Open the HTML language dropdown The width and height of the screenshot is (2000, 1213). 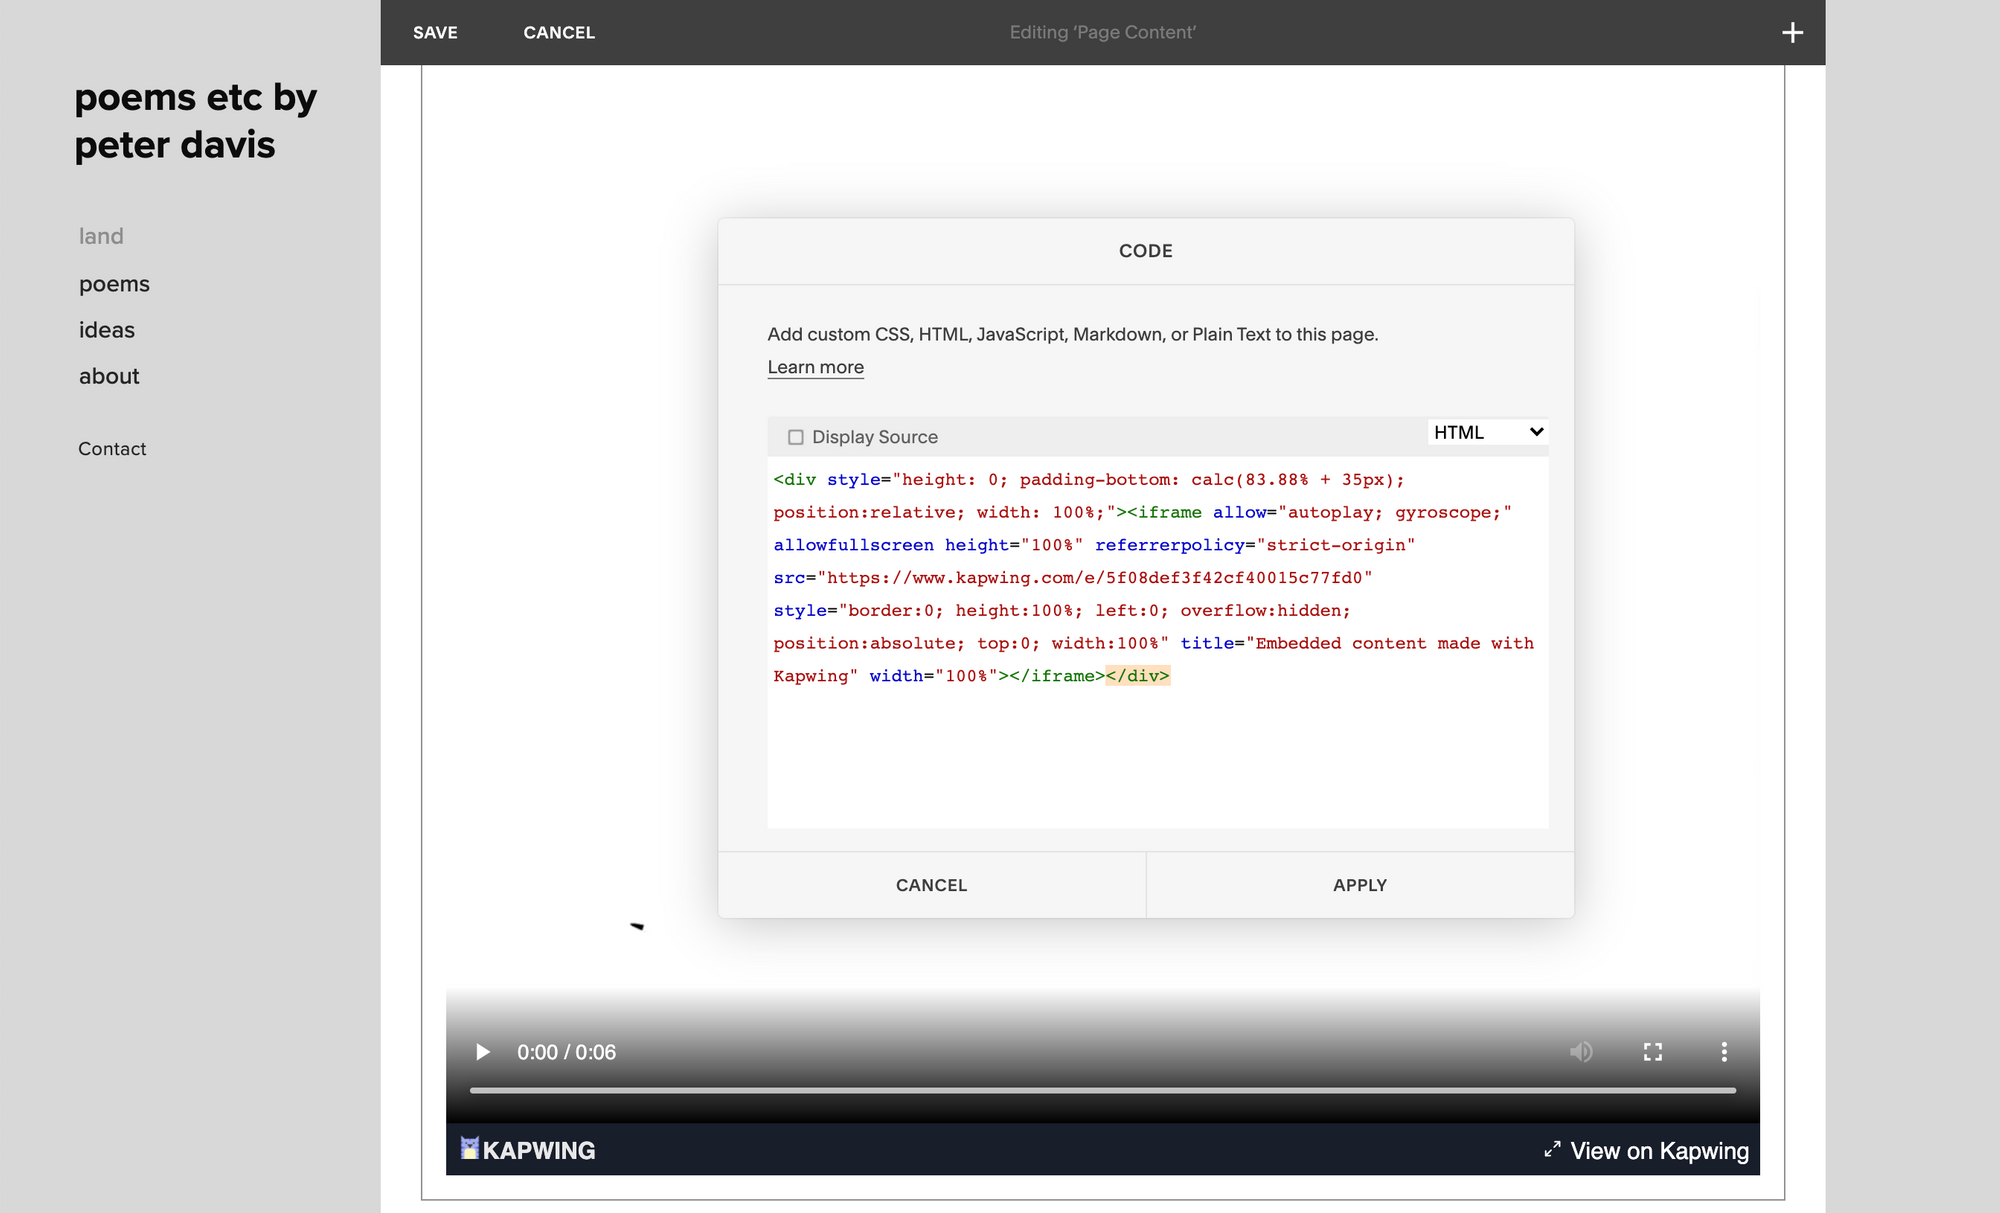tap(1487, 432)
